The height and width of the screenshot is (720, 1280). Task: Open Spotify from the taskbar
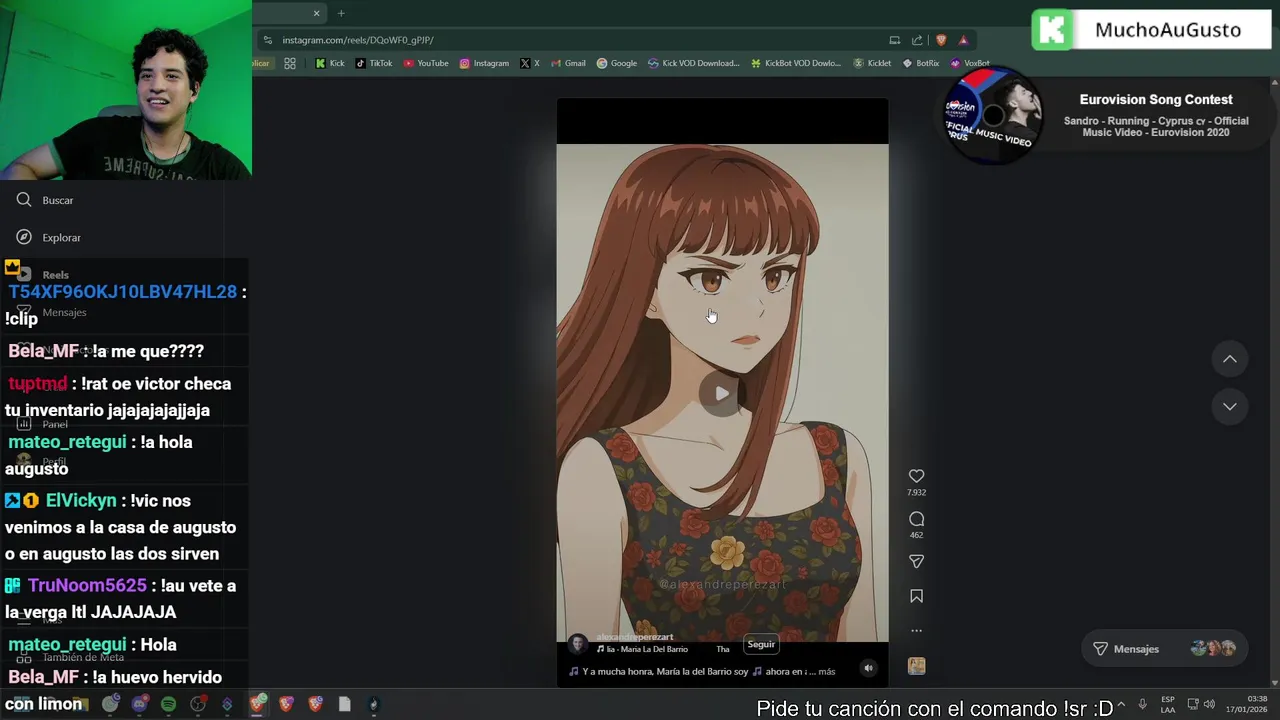[168, 704]
